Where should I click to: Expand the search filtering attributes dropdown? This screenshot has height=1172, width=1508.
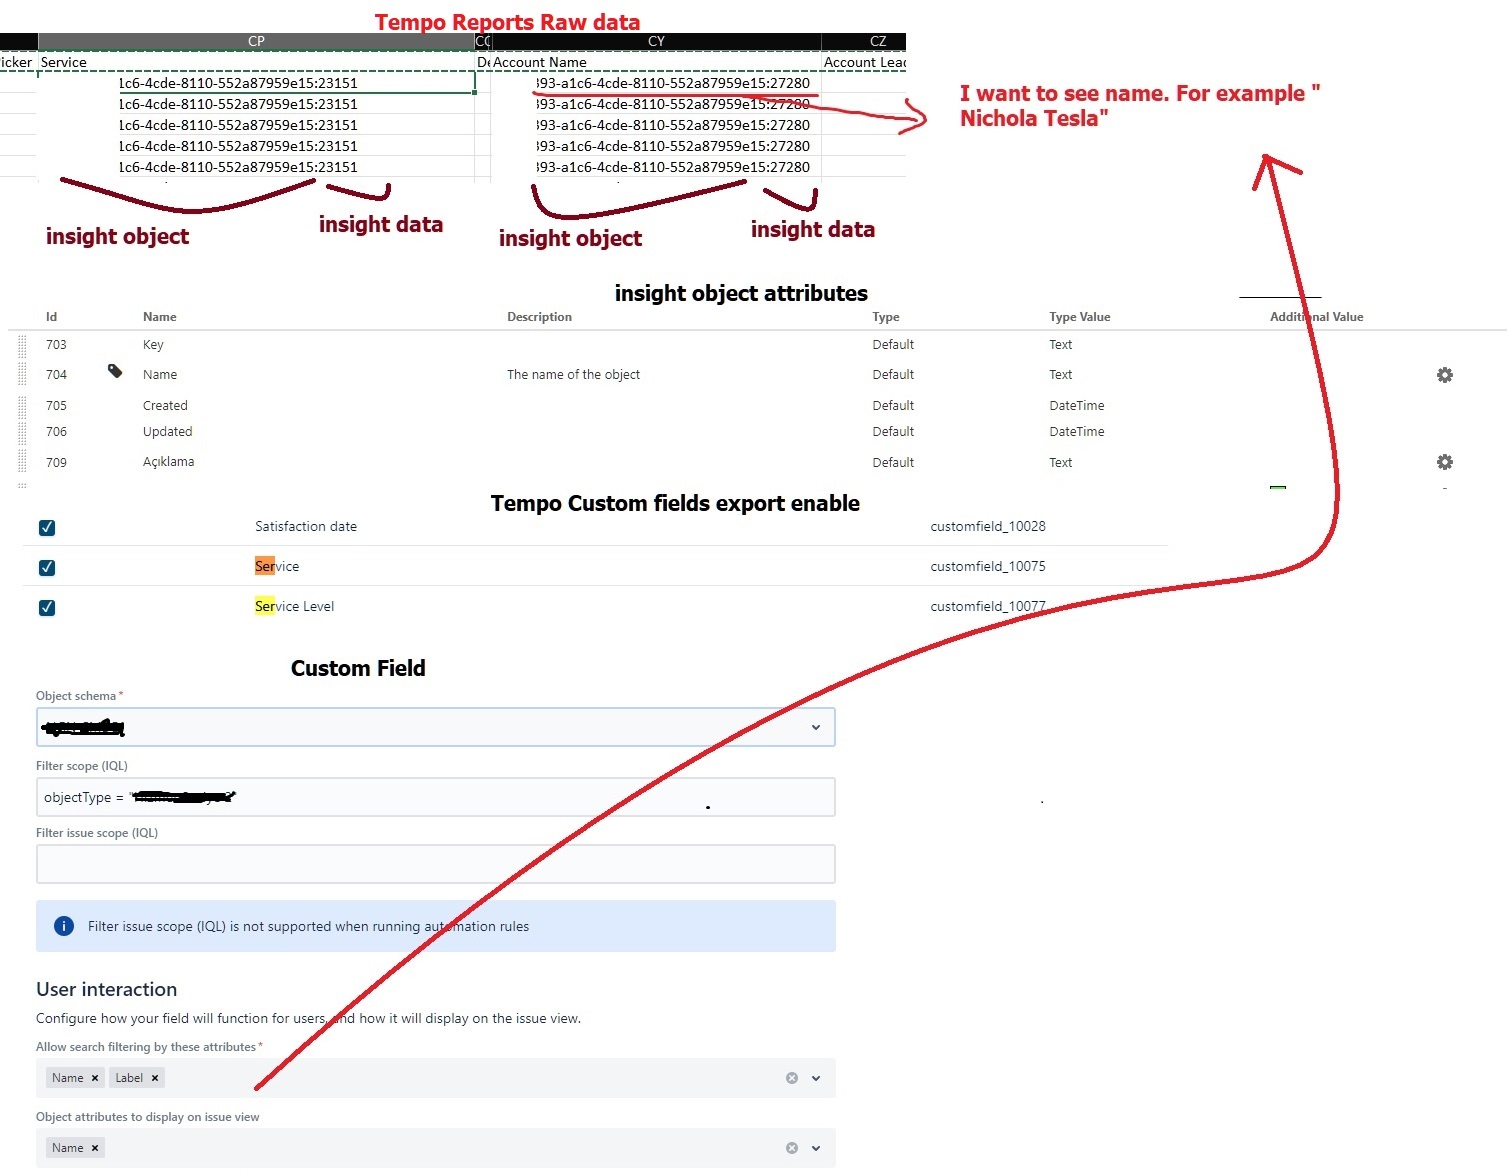tap(816, 1078)
